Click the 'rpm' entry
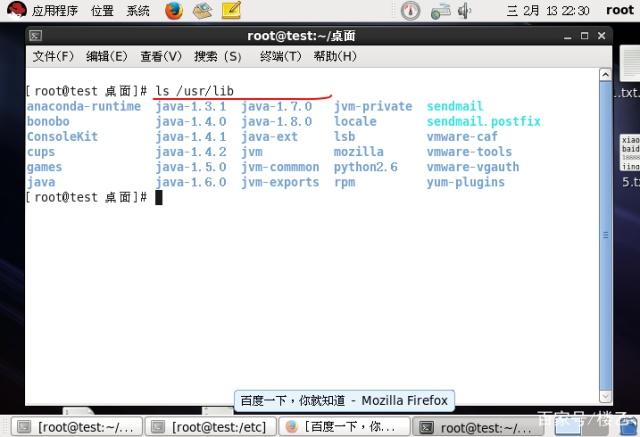 (x=344, y=182)
